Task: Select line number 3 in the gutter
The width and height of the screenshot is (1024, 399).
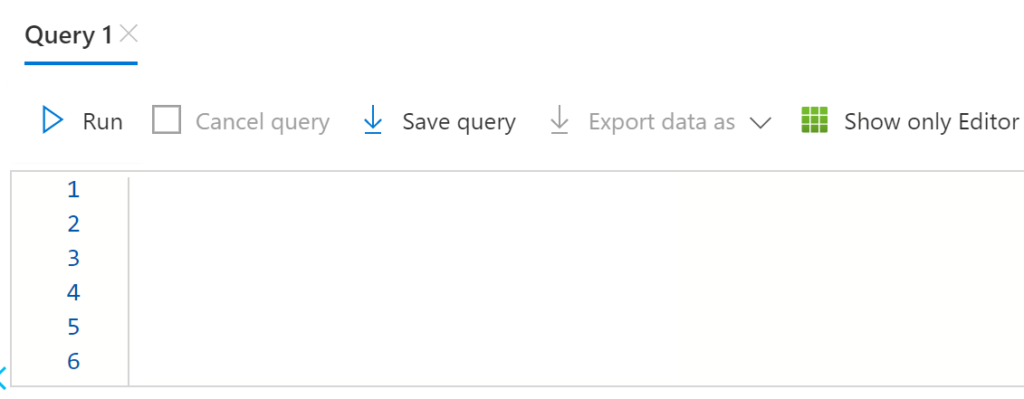Action: (x=73, y=258)
